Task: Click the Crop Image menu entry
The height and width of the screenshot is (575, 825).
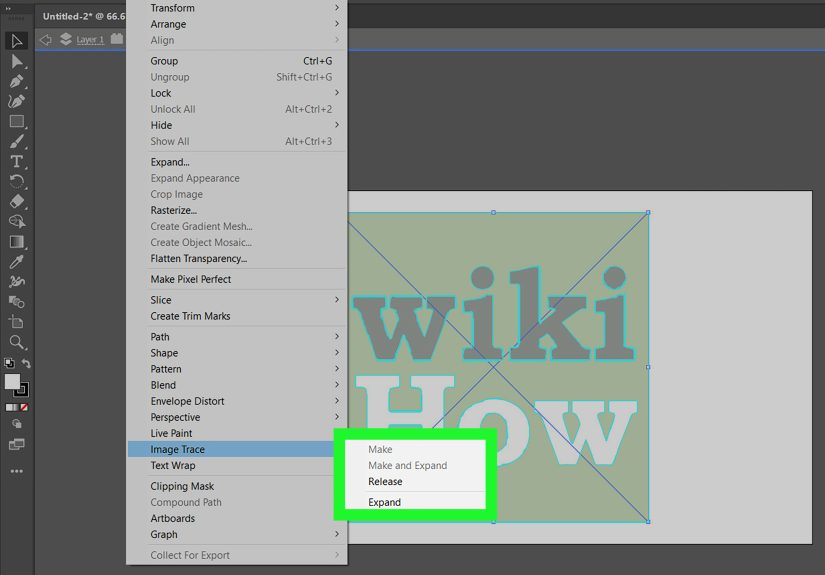Action: coord(237,194)
